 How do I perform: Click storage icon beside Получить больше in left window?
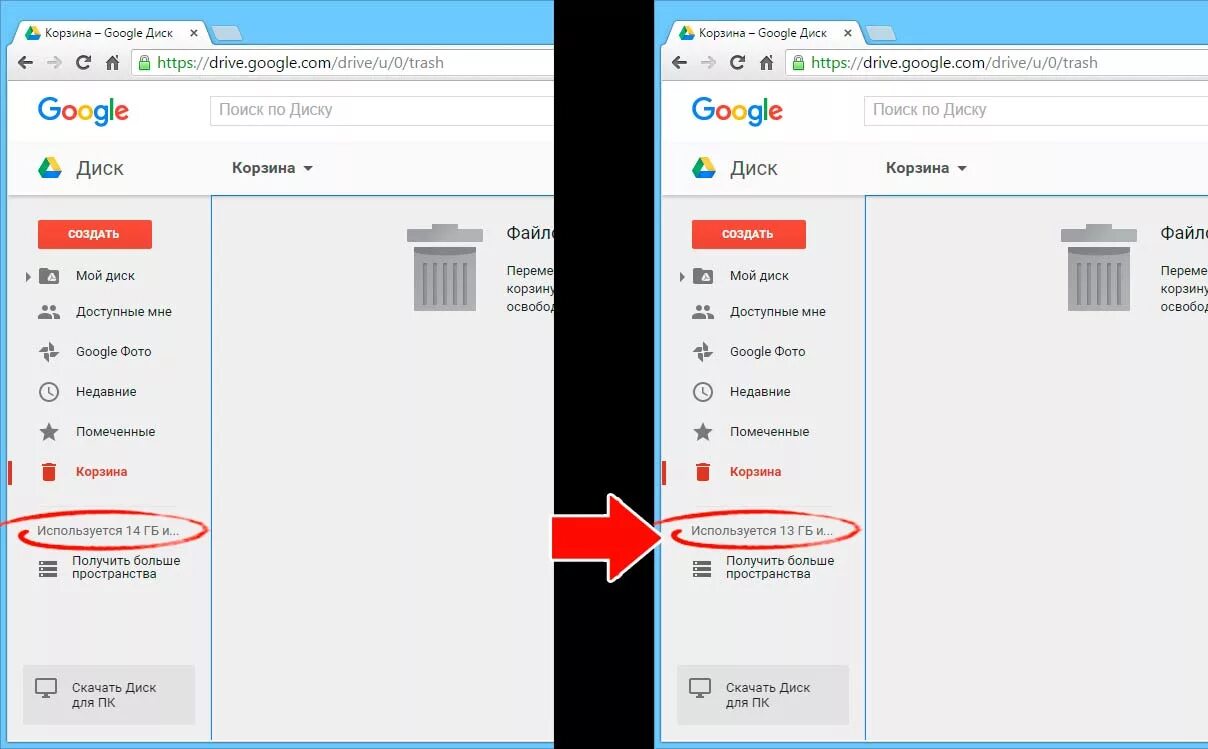[48, 568]
